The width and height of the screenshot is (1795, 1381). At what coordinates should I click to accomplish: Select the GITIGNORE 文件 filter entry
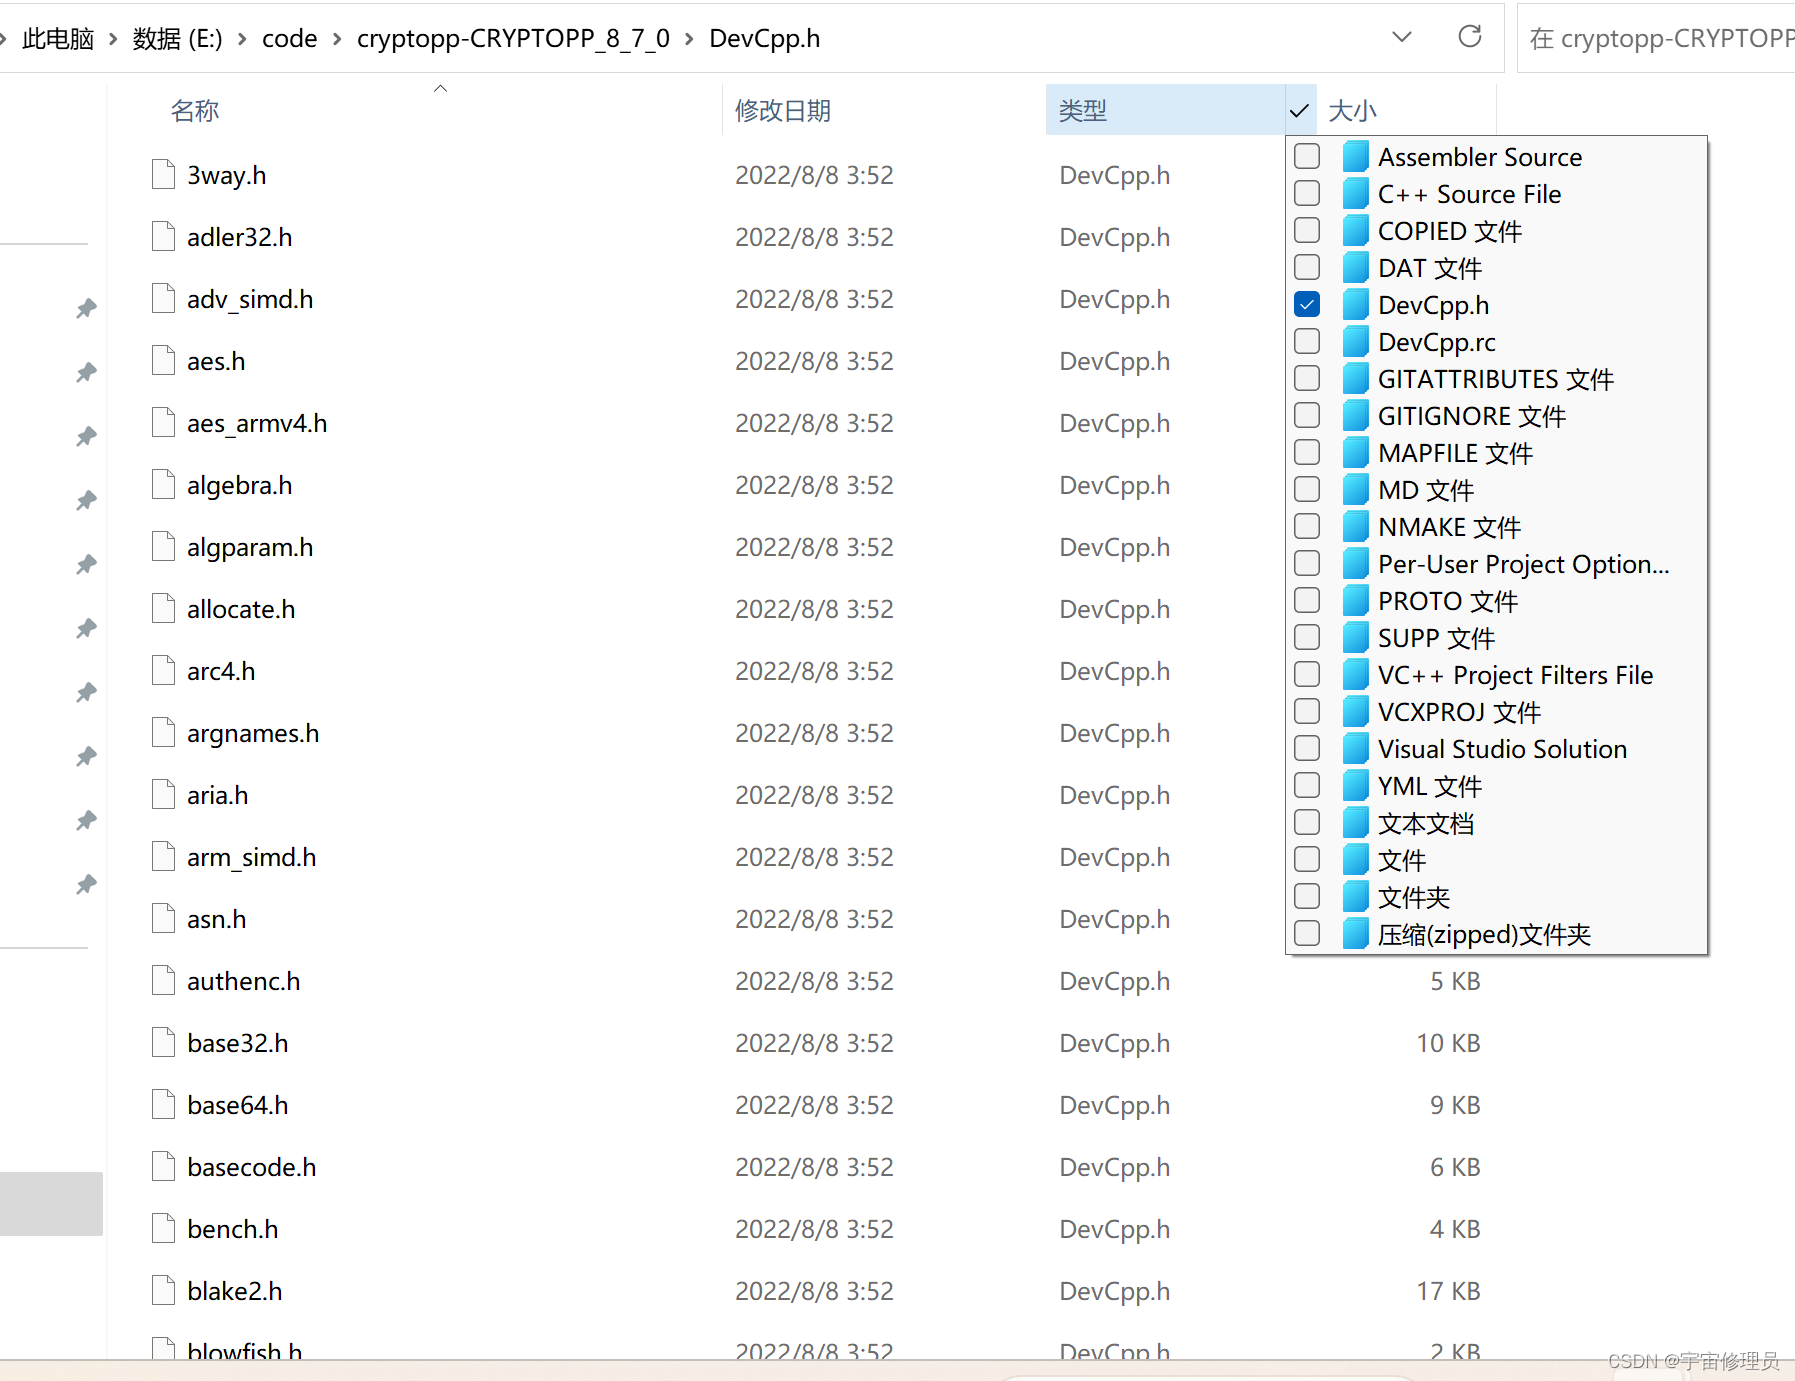pyautogui.click(x=1472, y=416)
